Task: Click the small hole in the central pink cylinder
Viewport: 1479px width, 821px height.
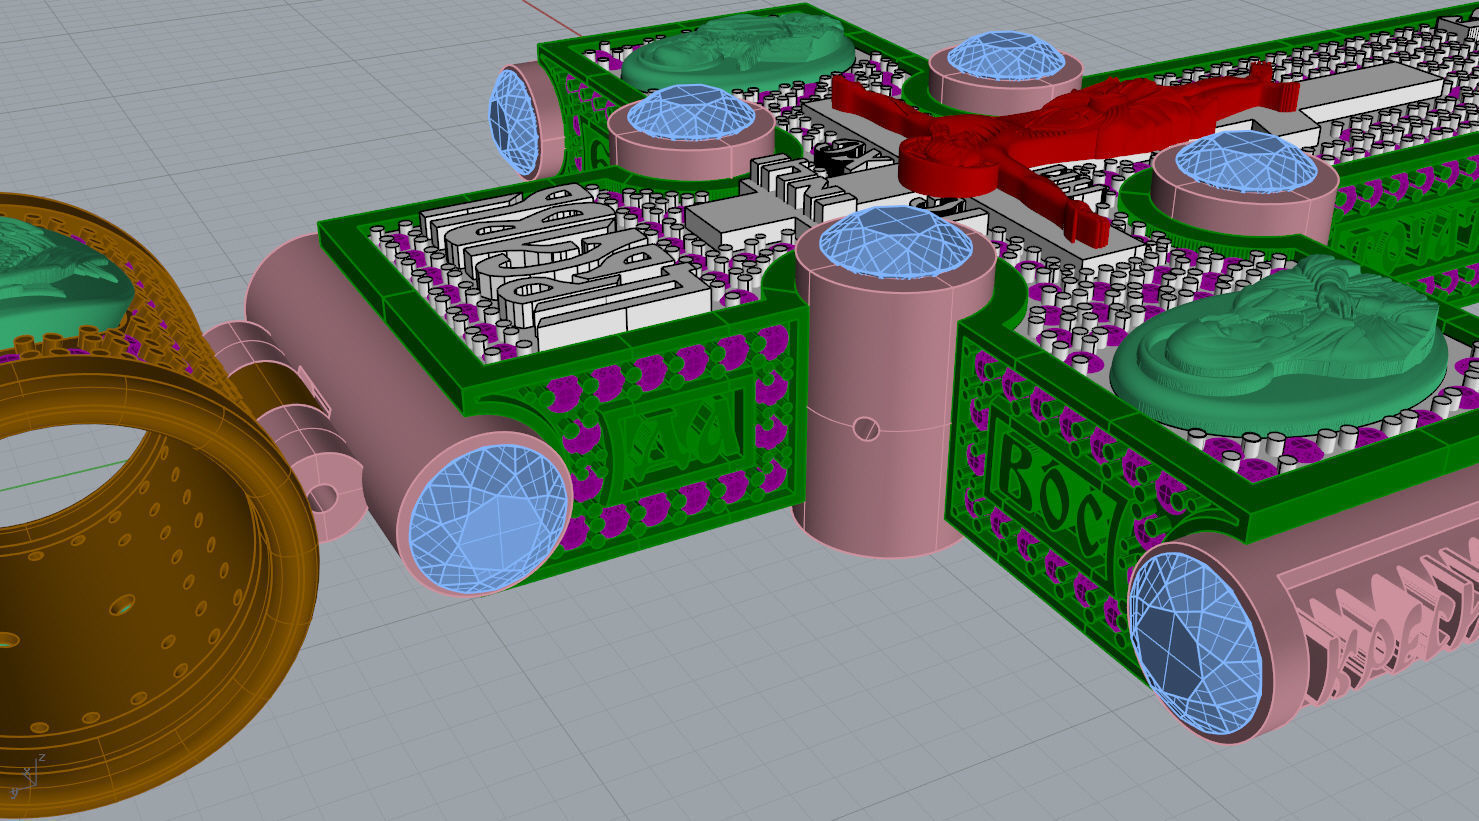Action: 867,429
